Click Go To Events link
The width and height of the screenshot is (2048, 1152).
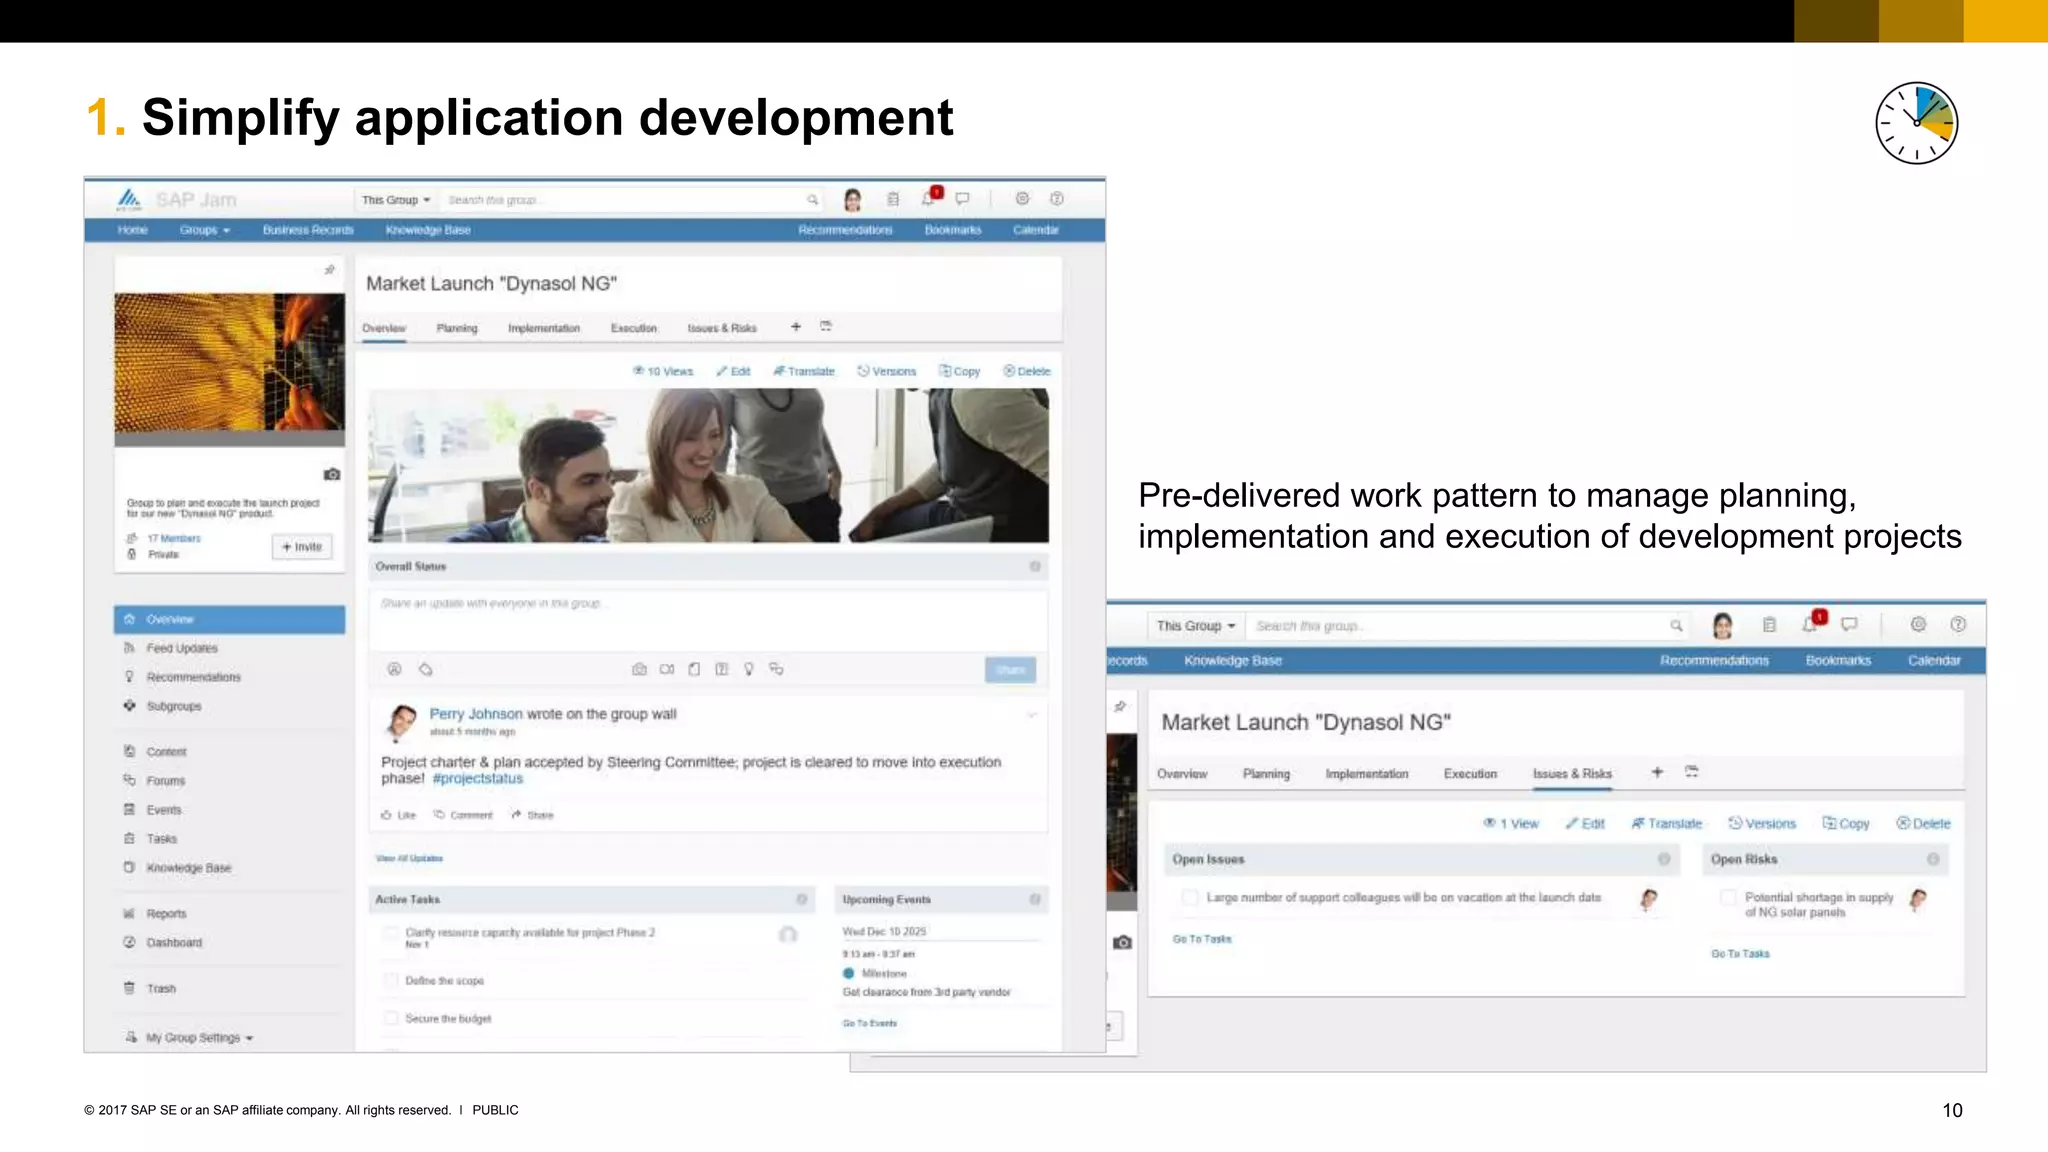point(870,1024)
